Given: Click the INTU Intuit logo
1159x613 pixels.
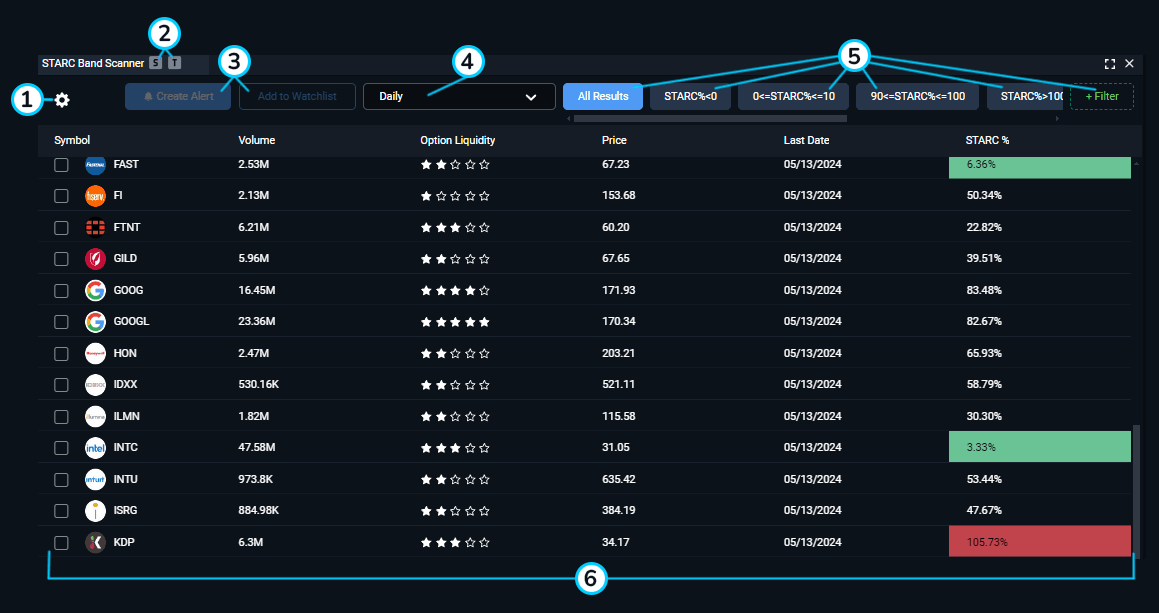Looking at the screenshot, I should click(95, 479).
